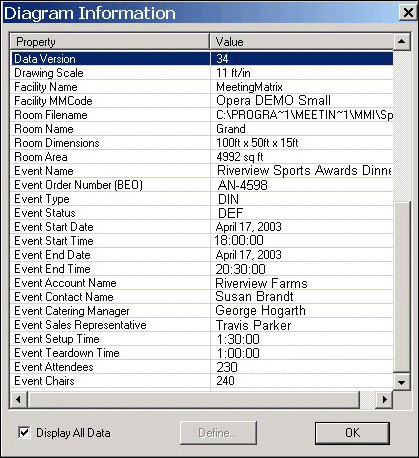Click the scroll down arrow
The width and height of the screenshot is (419, 458).
click(x=401, y=382)
